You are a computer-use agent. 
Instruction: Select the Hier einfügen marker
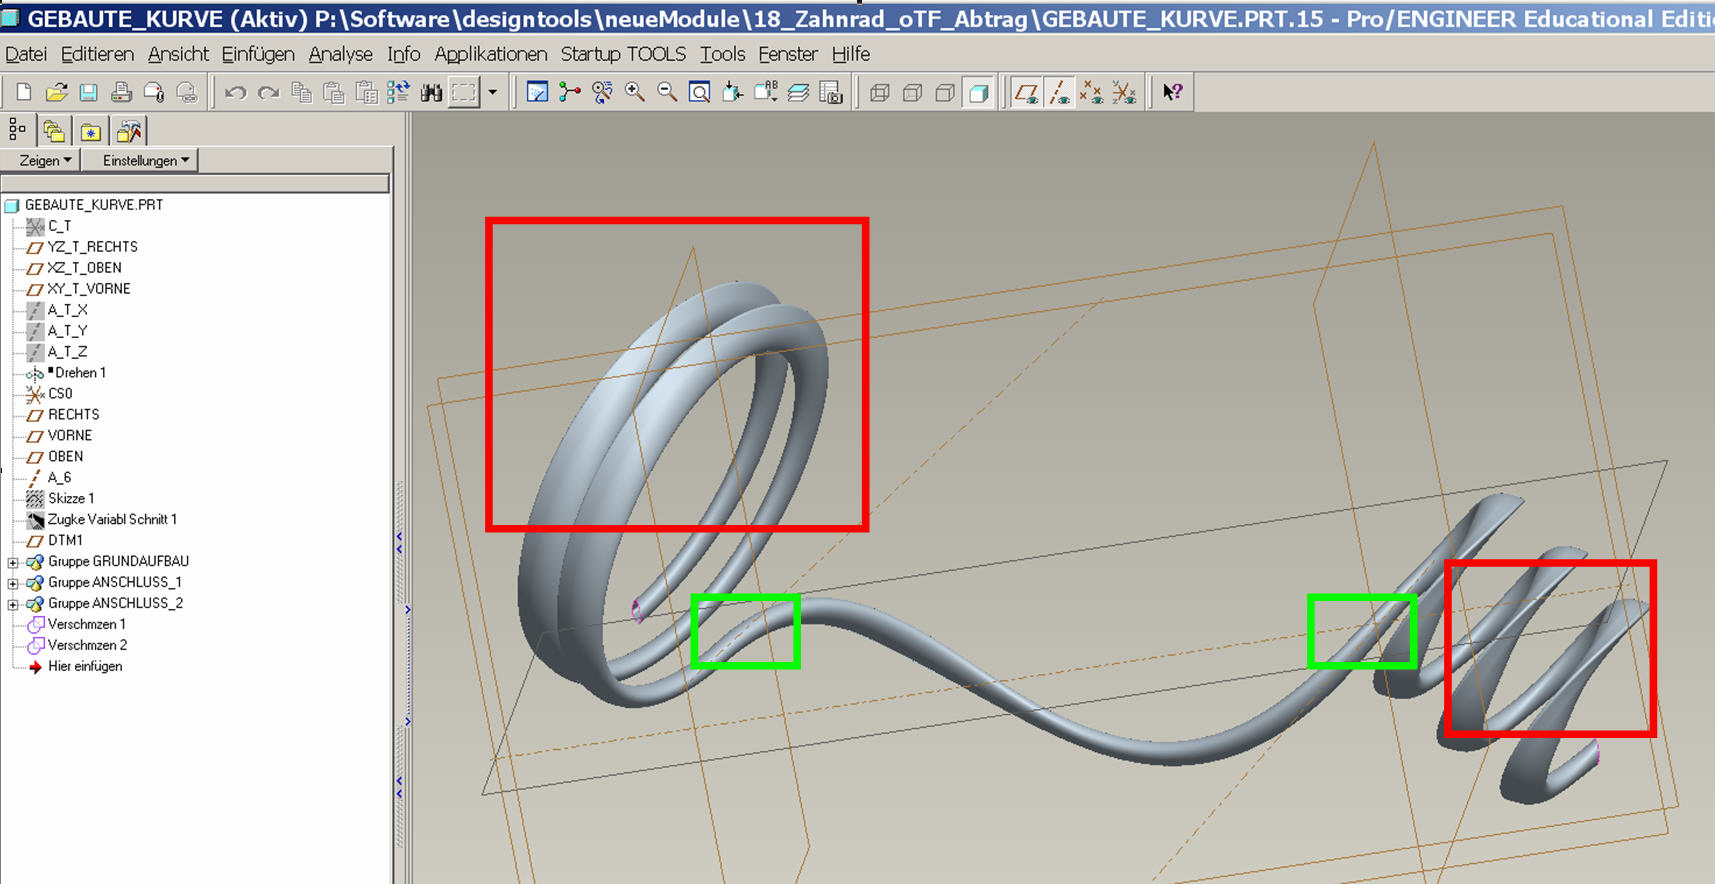[85, 667]
